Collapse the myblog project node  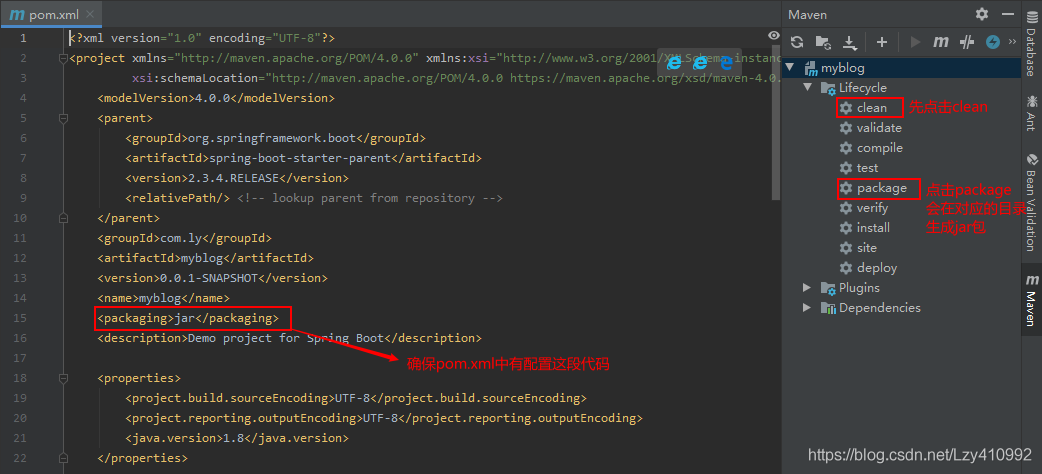tap(789, 67)
